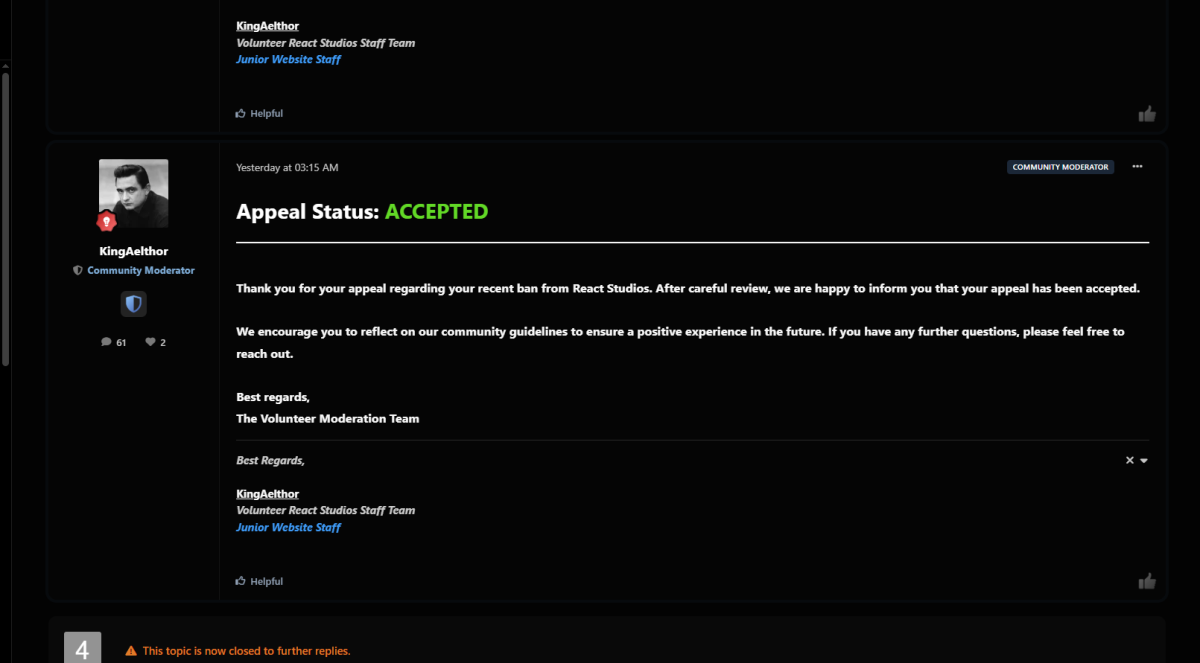Expand the signature options caret
Viewport: 1200px width, 663px height.
point(1144,461)
